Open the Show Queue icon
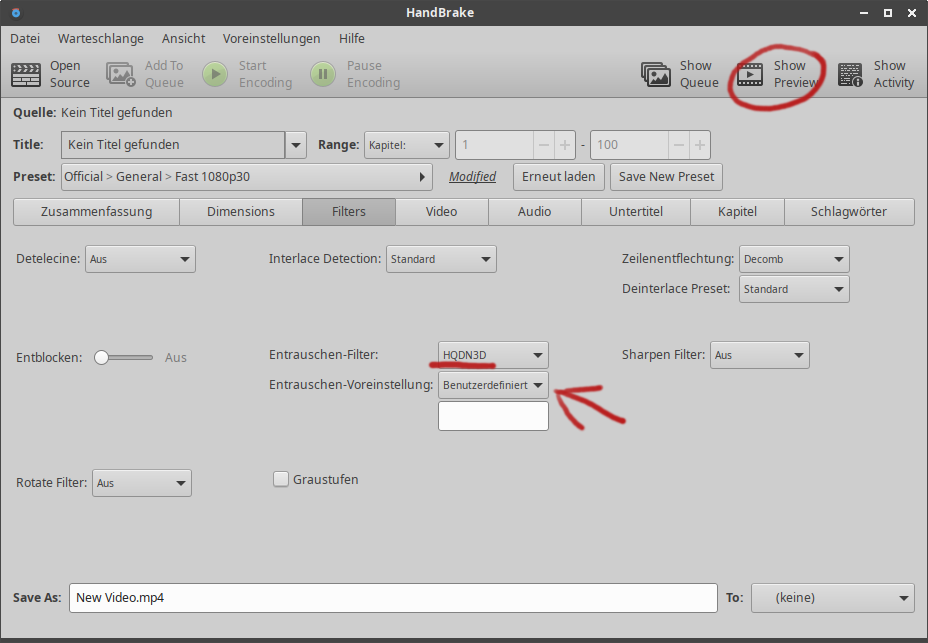The height and width of the screenshot is (643, 928). [656, 75]
